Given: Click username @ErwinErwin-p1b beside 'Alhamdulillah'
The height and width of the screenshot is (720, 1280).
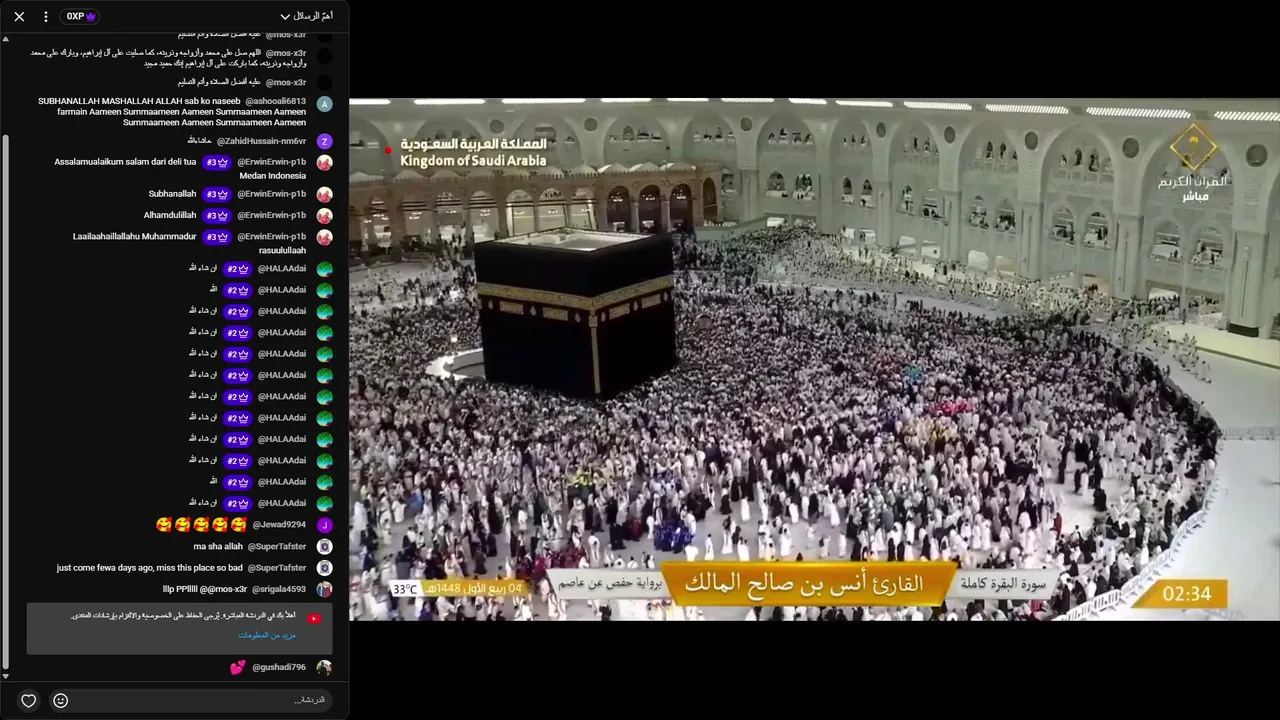Looking at the screenshot, I should click(271, 215).
